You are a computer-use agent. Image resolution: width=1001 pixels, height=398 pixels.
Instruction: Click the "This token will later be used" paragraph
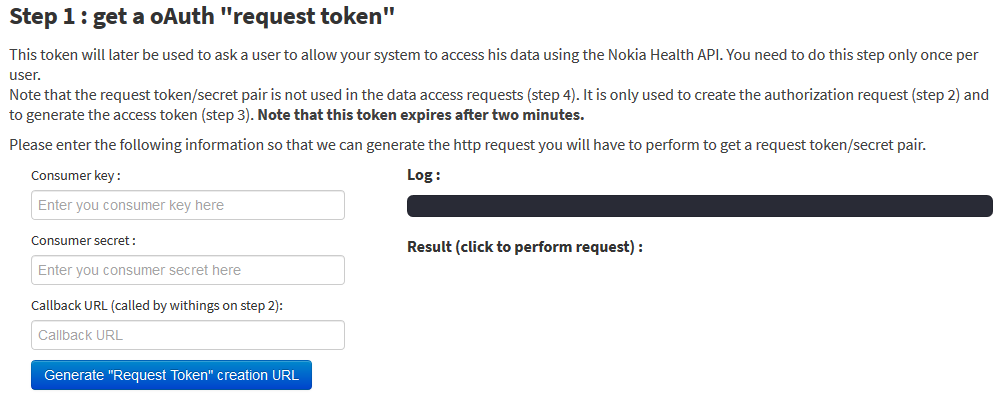click(493, 65)
